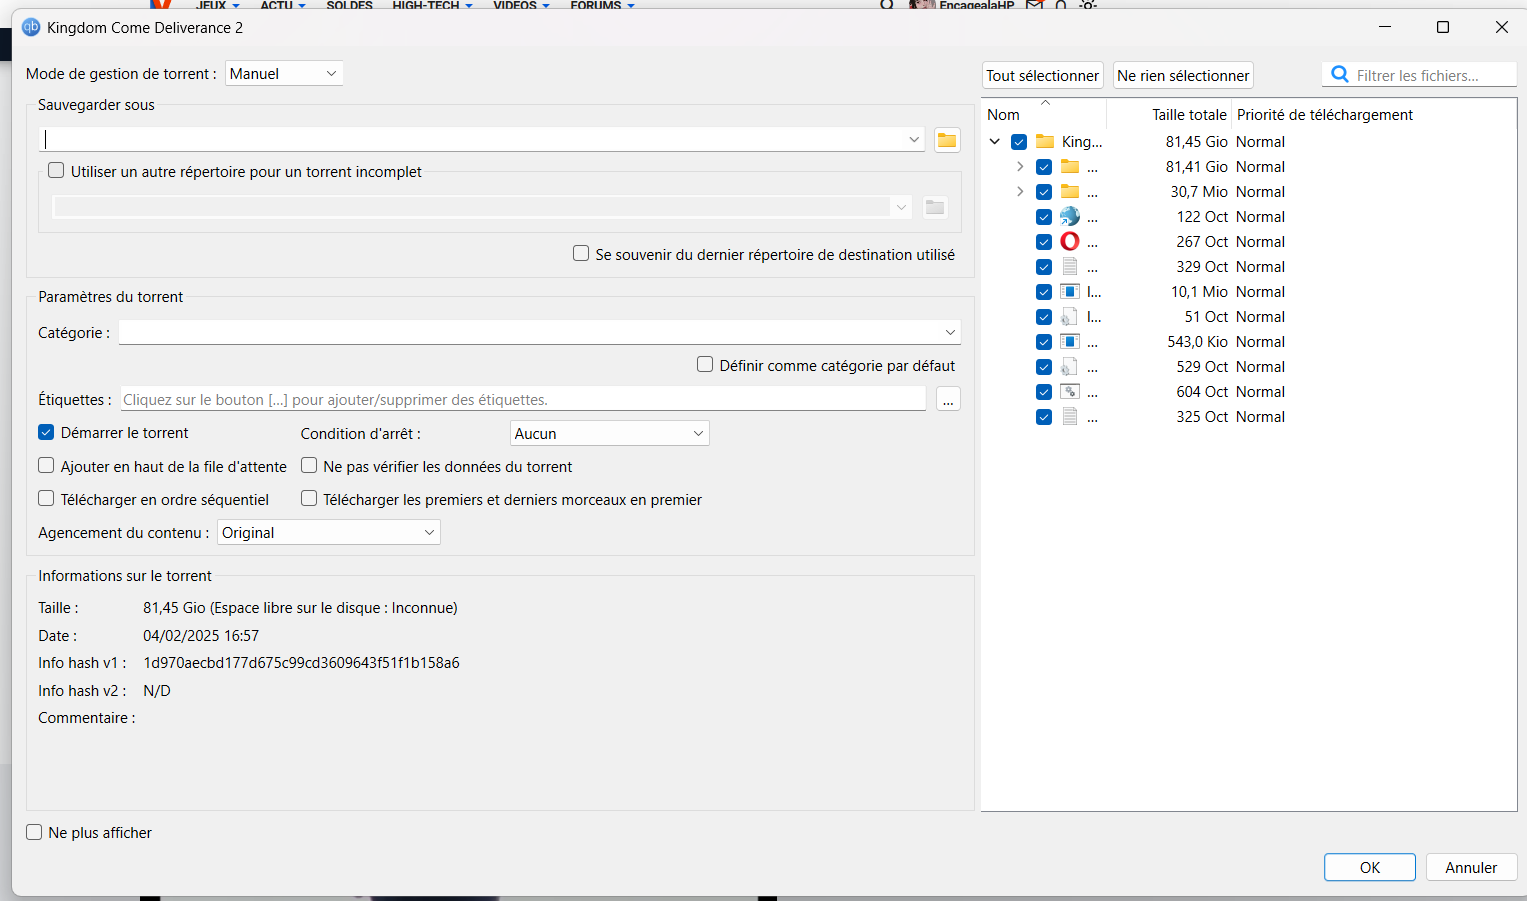The height and width of the screenshot is (901, 1527).
Task: Open the 'Mode de gestion de torrent' dropdown
Action: tap(284, 73)
